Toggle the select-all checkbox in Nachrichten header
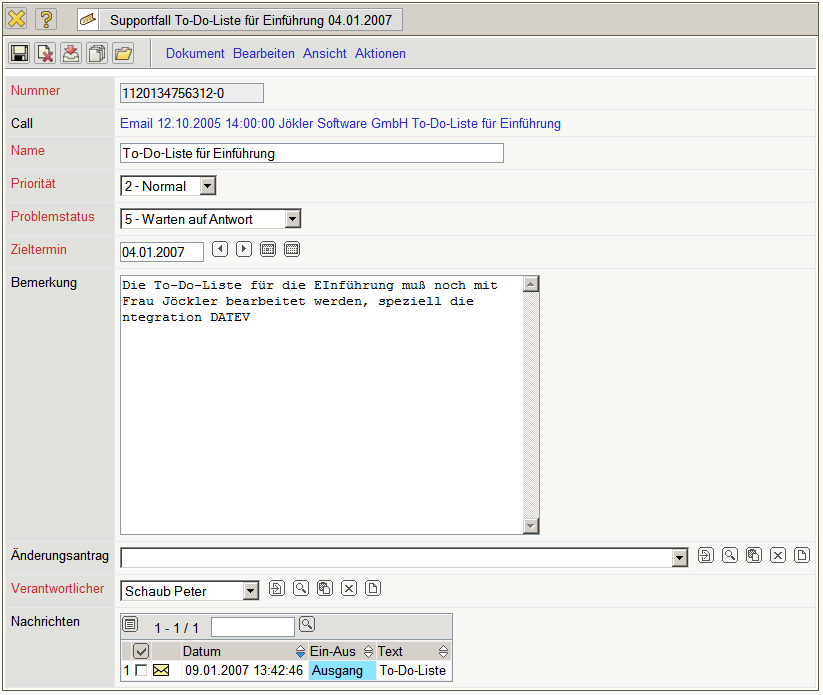 (141, 651)
